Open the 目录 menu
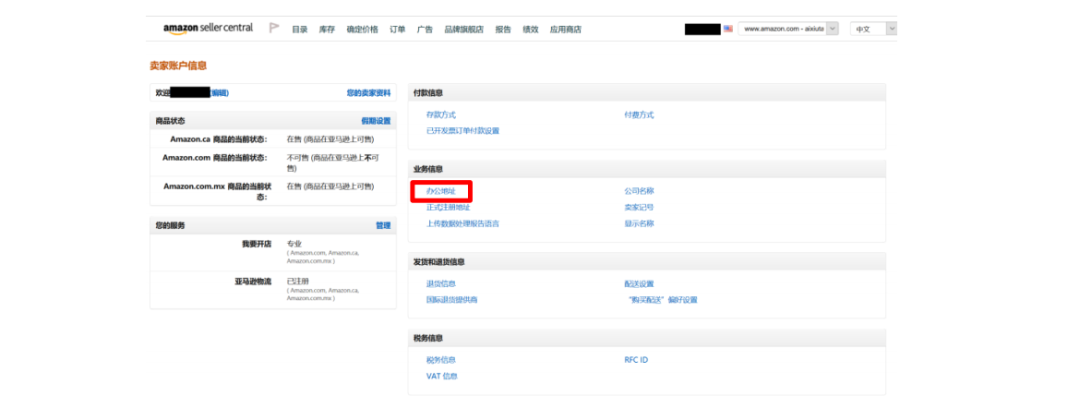1080x408 pixels. [x=300, y=30]
